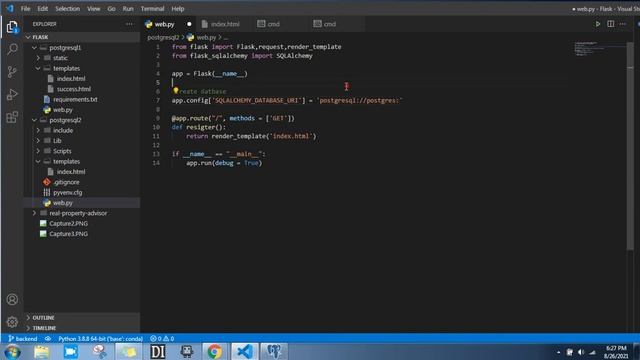Open the DI app taskbar icon

(158, 351)
